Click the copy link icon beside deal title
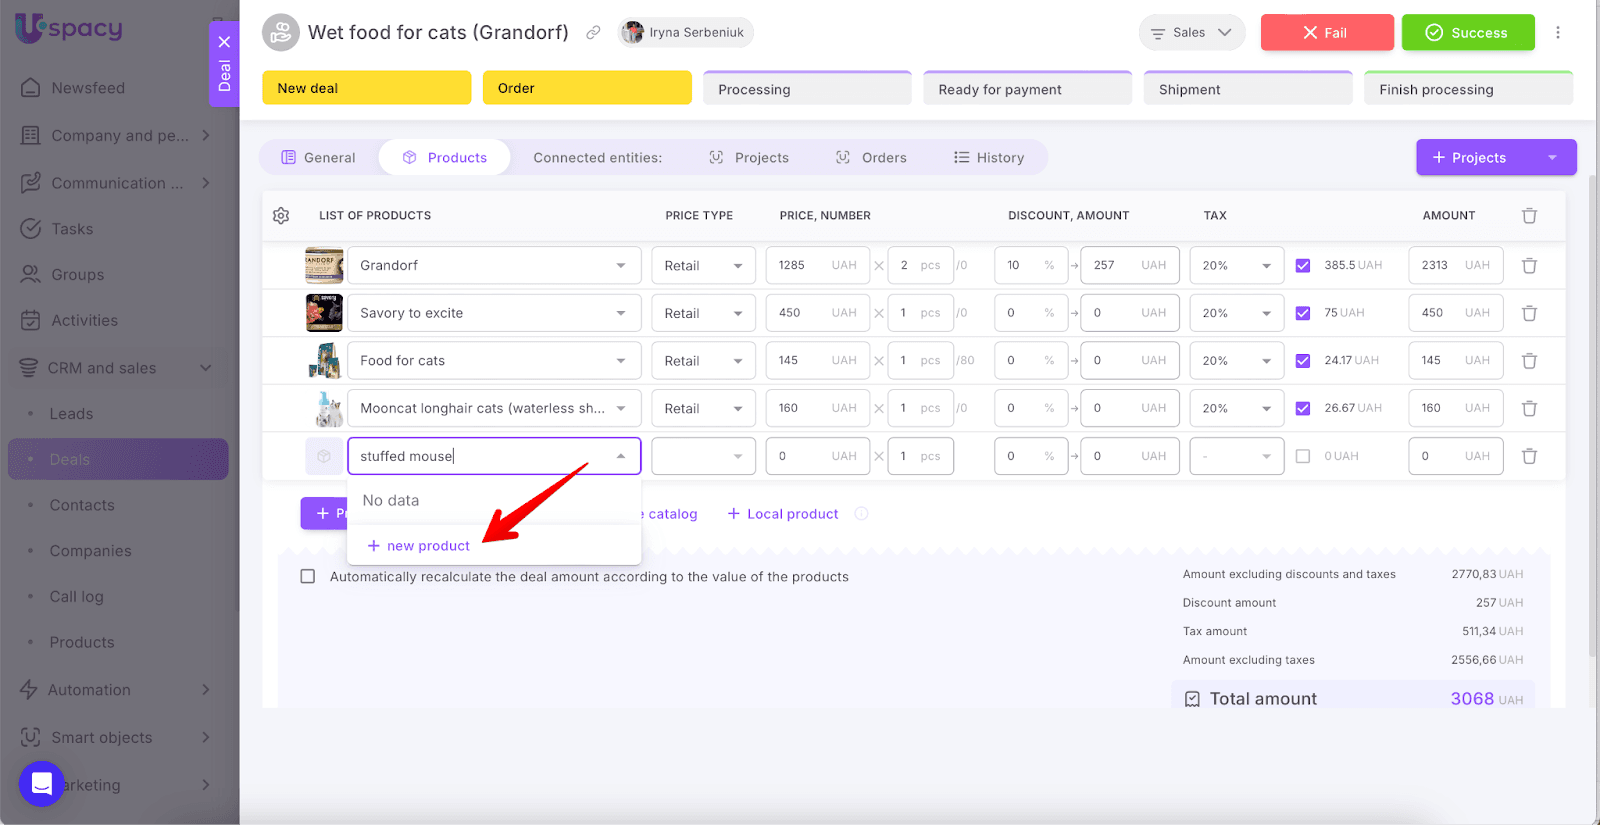The image size is (1600, 825). click(593, 33)
